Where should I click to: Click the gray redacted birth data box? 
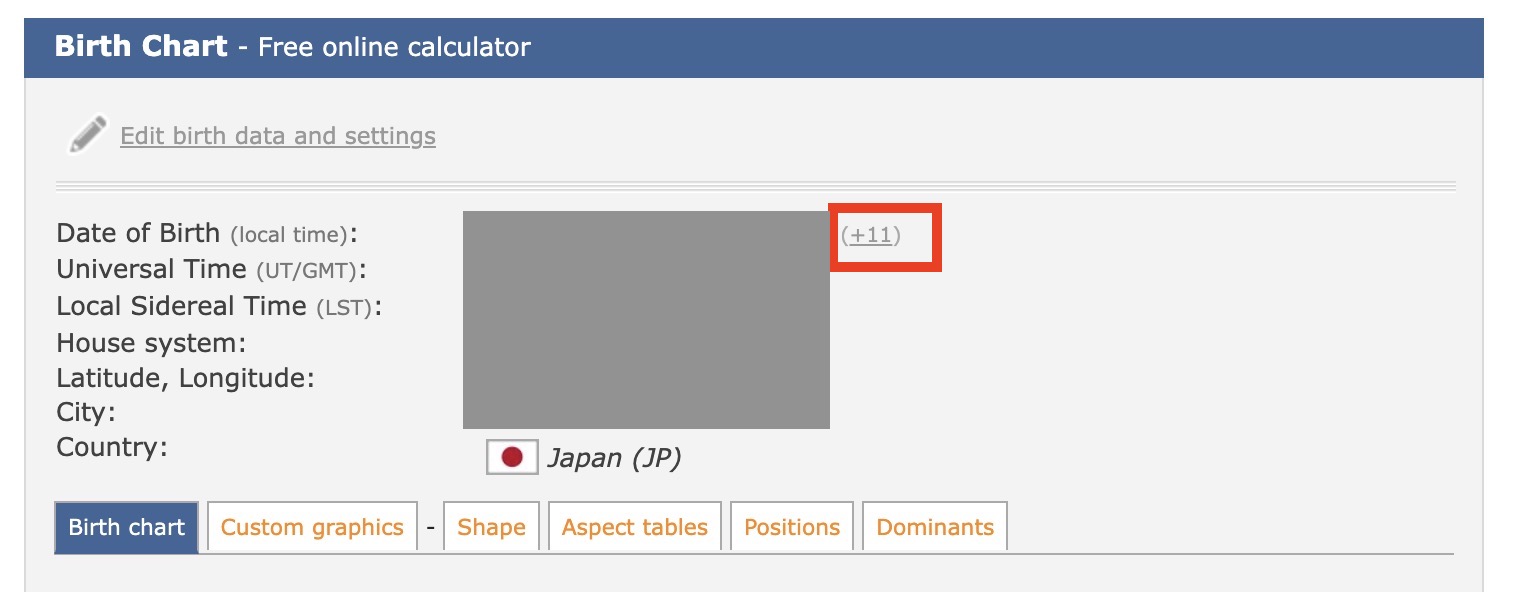[646, 319]
